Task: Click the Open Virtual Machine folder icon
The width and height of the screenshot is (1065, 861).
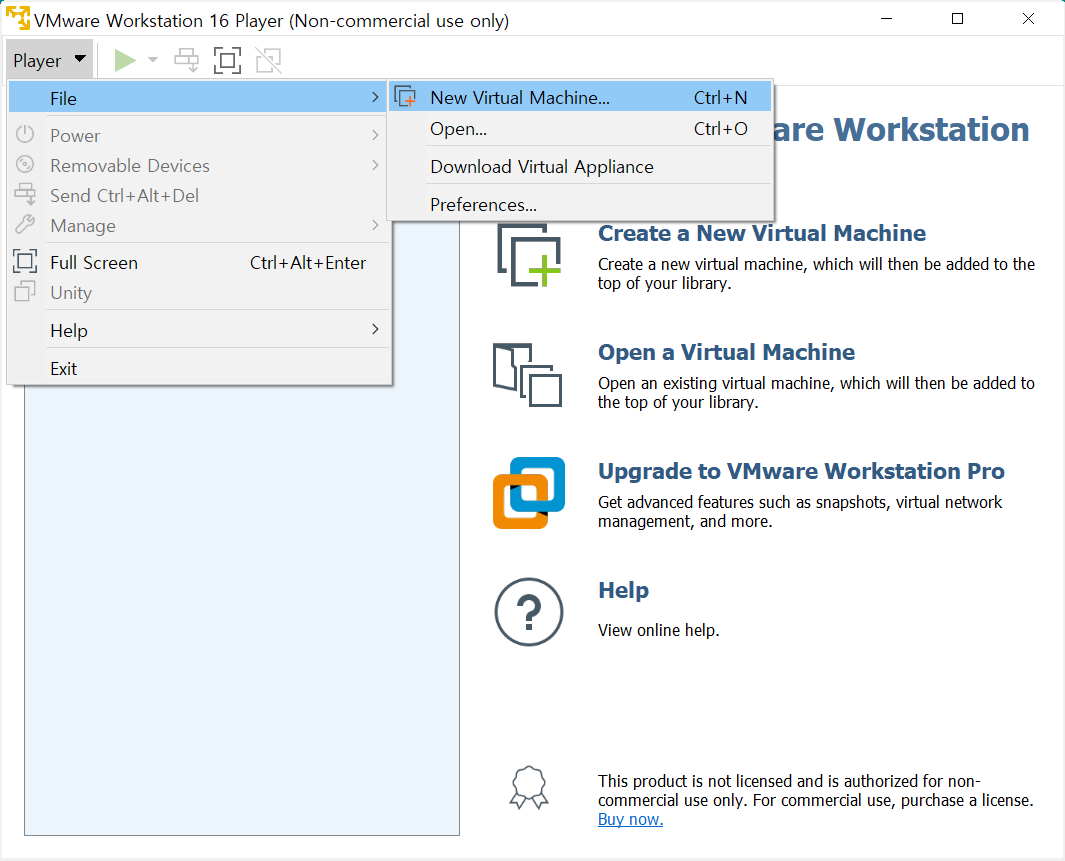Action: (x=528, y=375)
